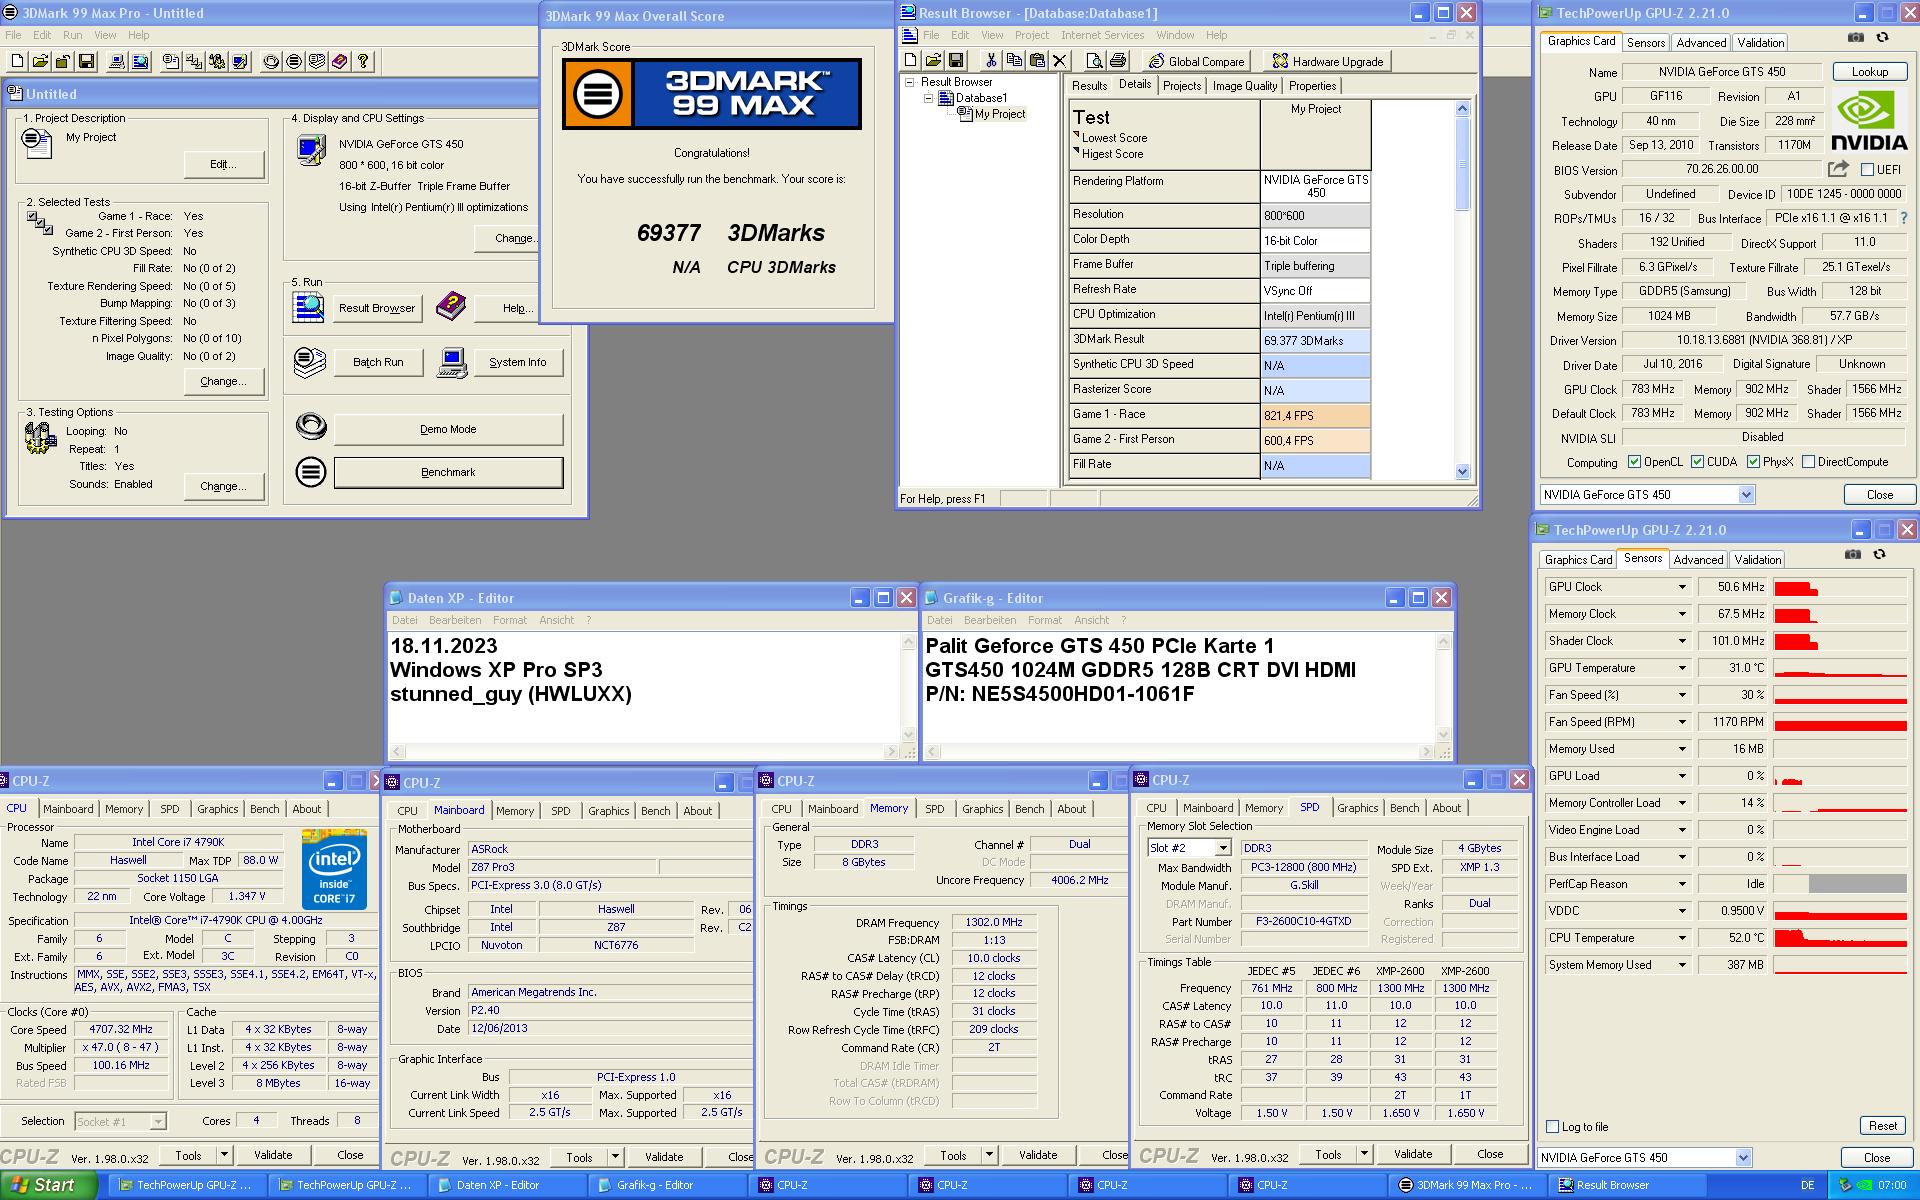
Task: Click camera icon in GPU-Z Sensors window
Action: [x=1853, y=554]
